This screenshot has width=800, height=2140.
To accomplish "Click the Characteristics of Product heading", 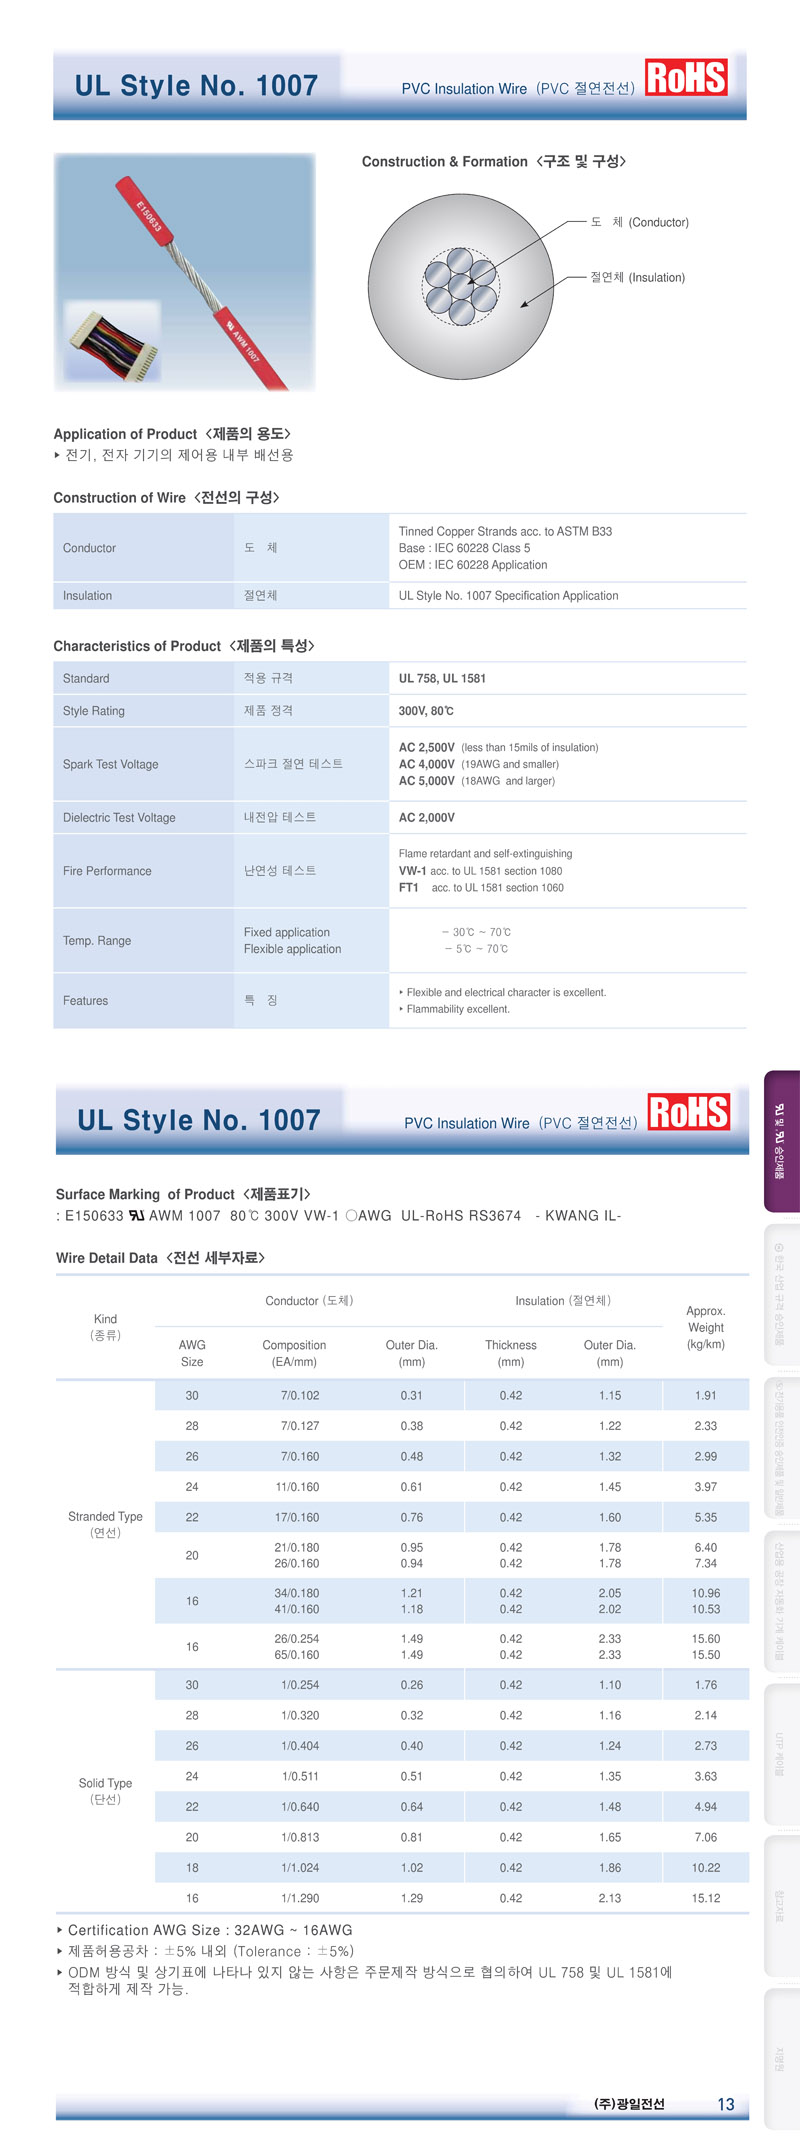I will pos(184,646).
